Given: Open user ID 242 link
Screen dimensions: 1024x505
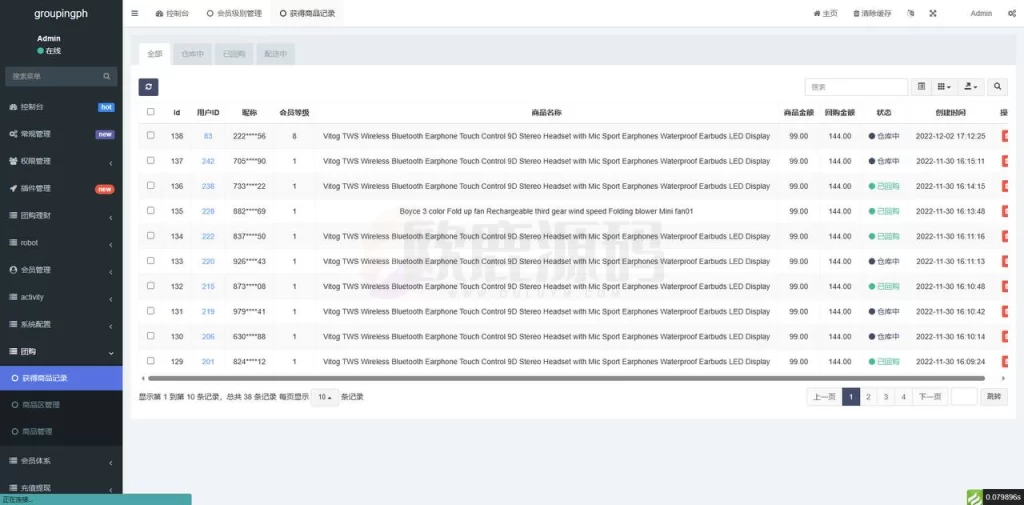Looking at the screenshot, I should (208, 161).
